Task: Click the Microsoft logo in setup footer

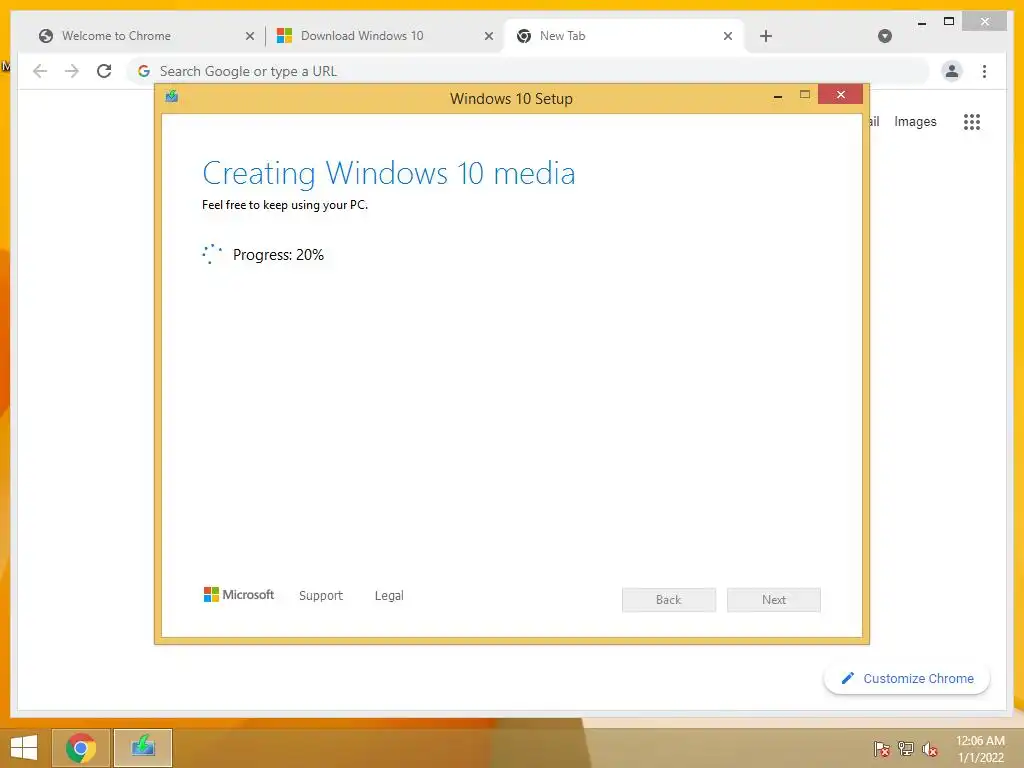Action: coord(239,594)
